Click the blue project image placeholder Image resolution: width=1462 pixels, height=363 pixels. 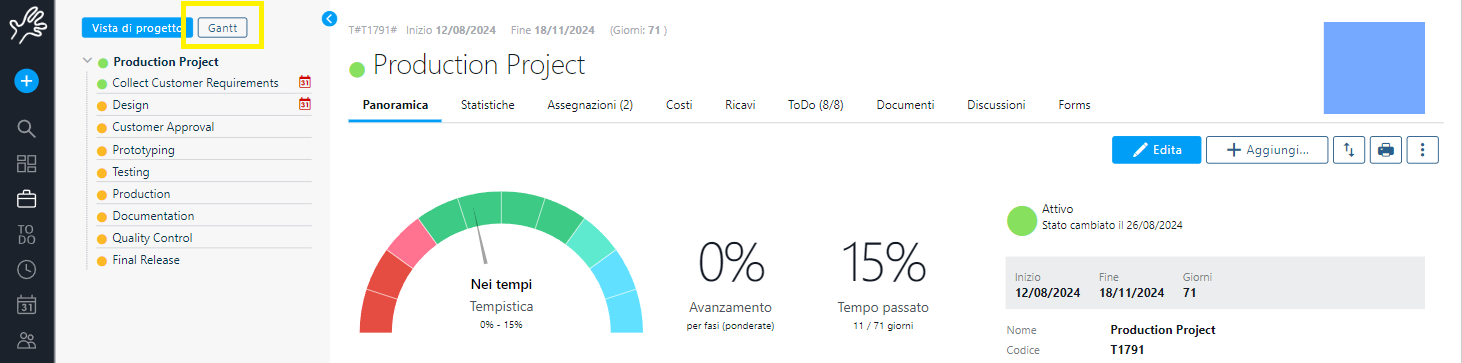pos(1374,68)
